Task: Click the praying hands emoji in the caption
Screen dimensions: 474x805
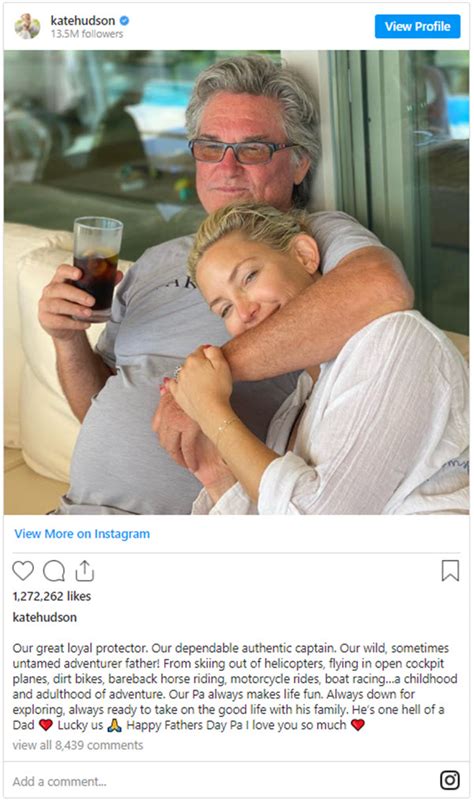Action: (114, 725)
